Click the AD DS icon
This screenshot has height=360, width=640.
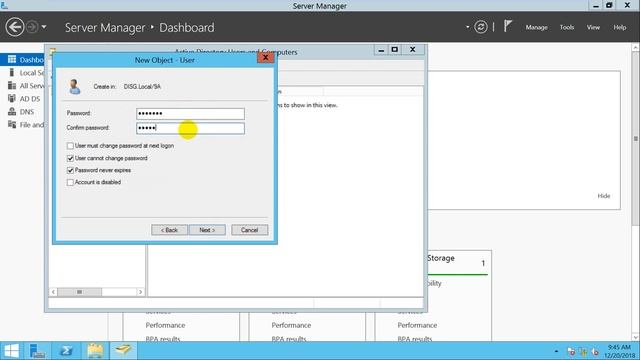pyautogui.click(x=12, y=99)
